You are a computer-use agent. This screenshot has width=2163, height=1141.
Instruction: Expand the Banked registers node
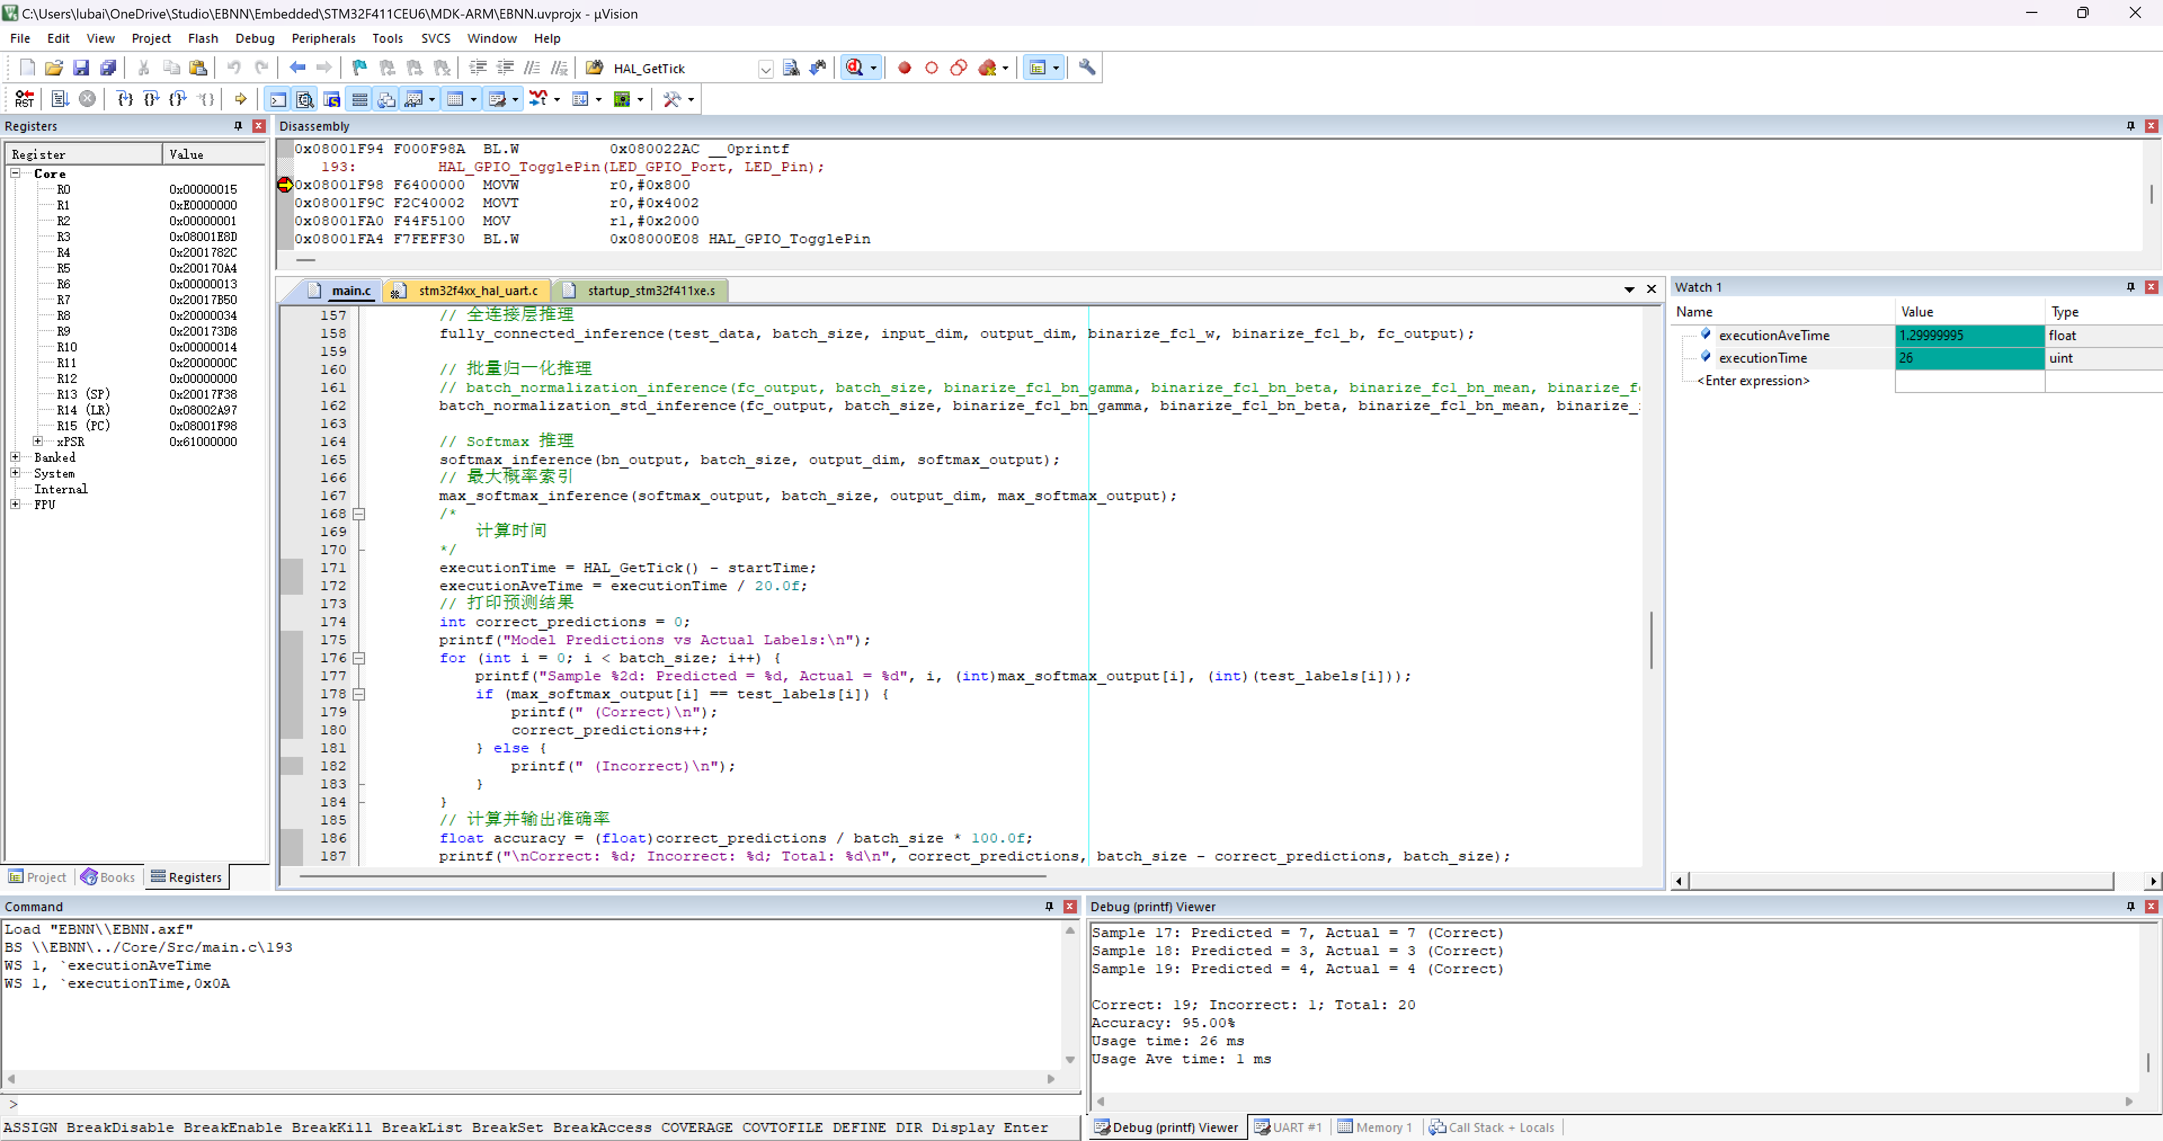coord(16,457)
